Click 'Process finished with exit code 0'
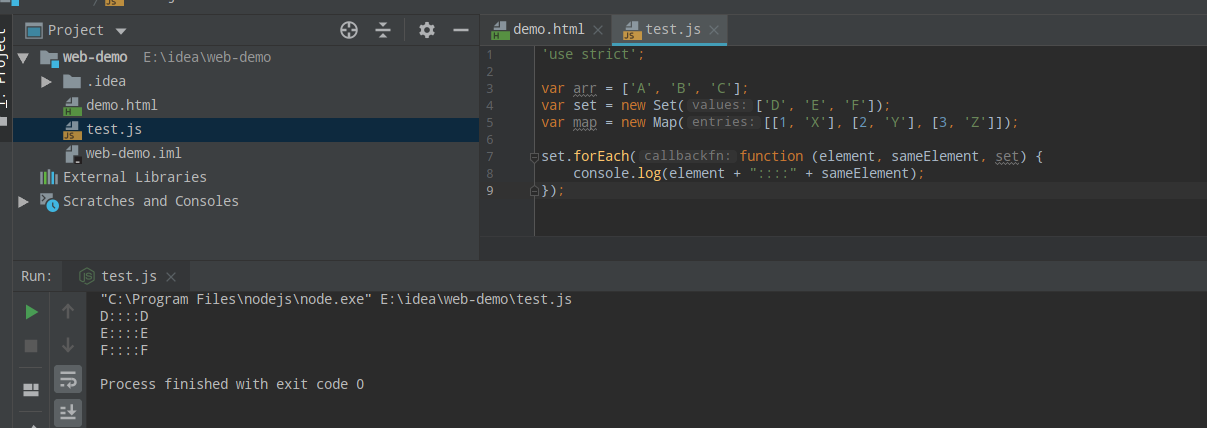 (x=232, y=384)
